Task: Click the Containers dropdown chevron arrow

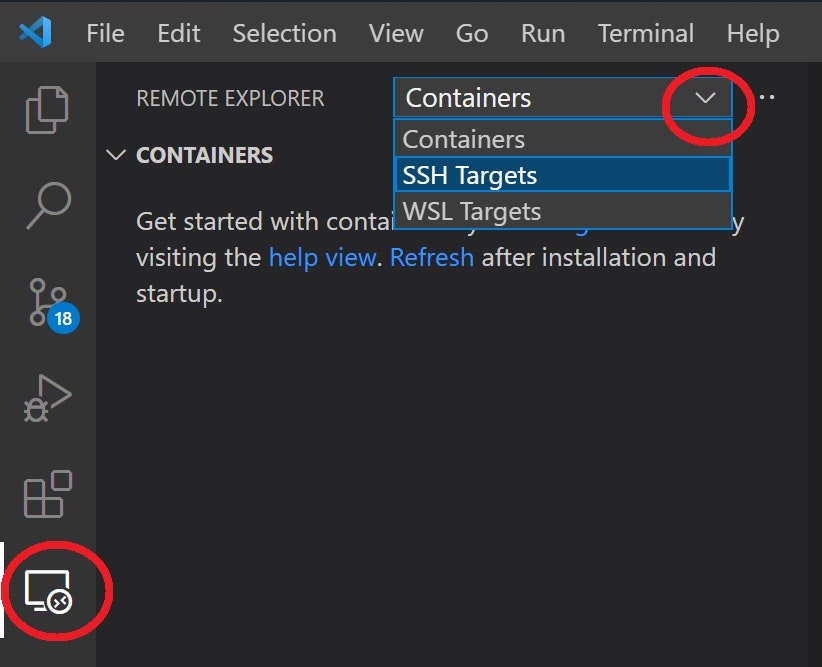Action: click(x=705, y=98)
